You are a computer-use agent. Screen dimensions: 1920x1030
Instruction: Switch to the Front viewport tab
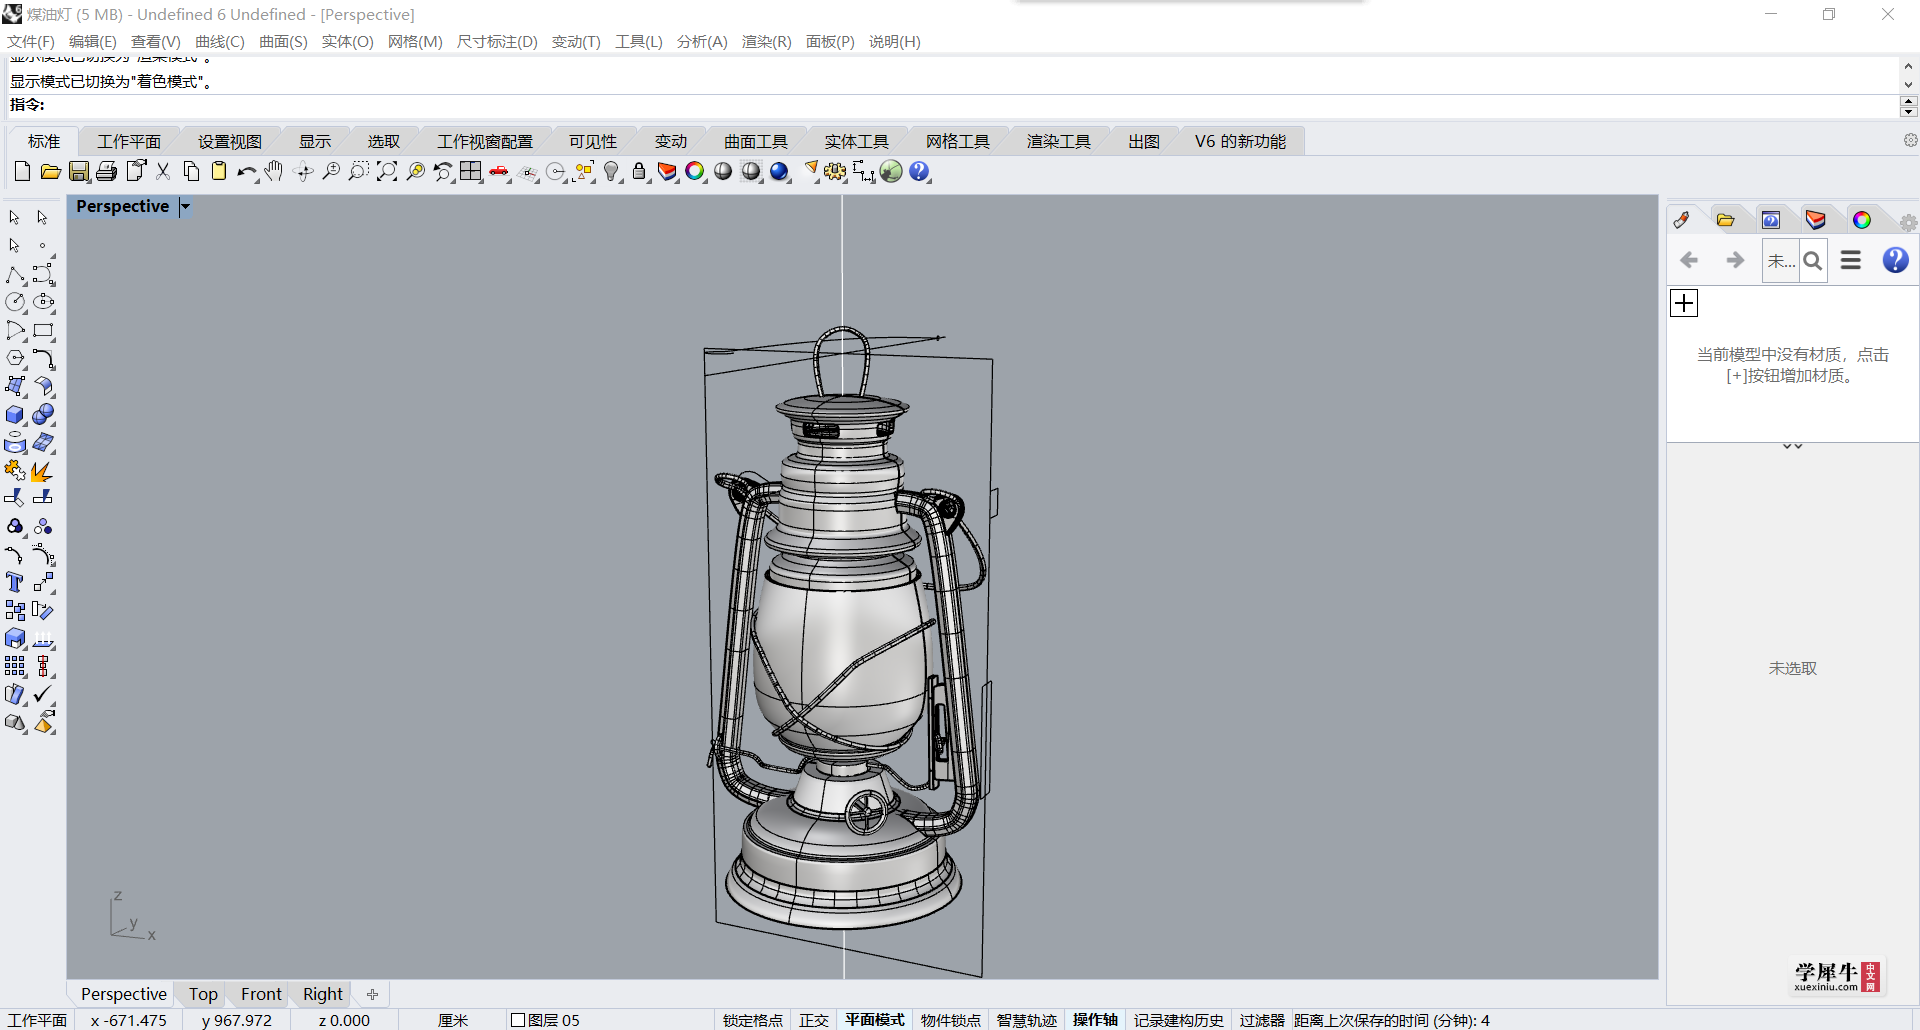coord(261,994)
